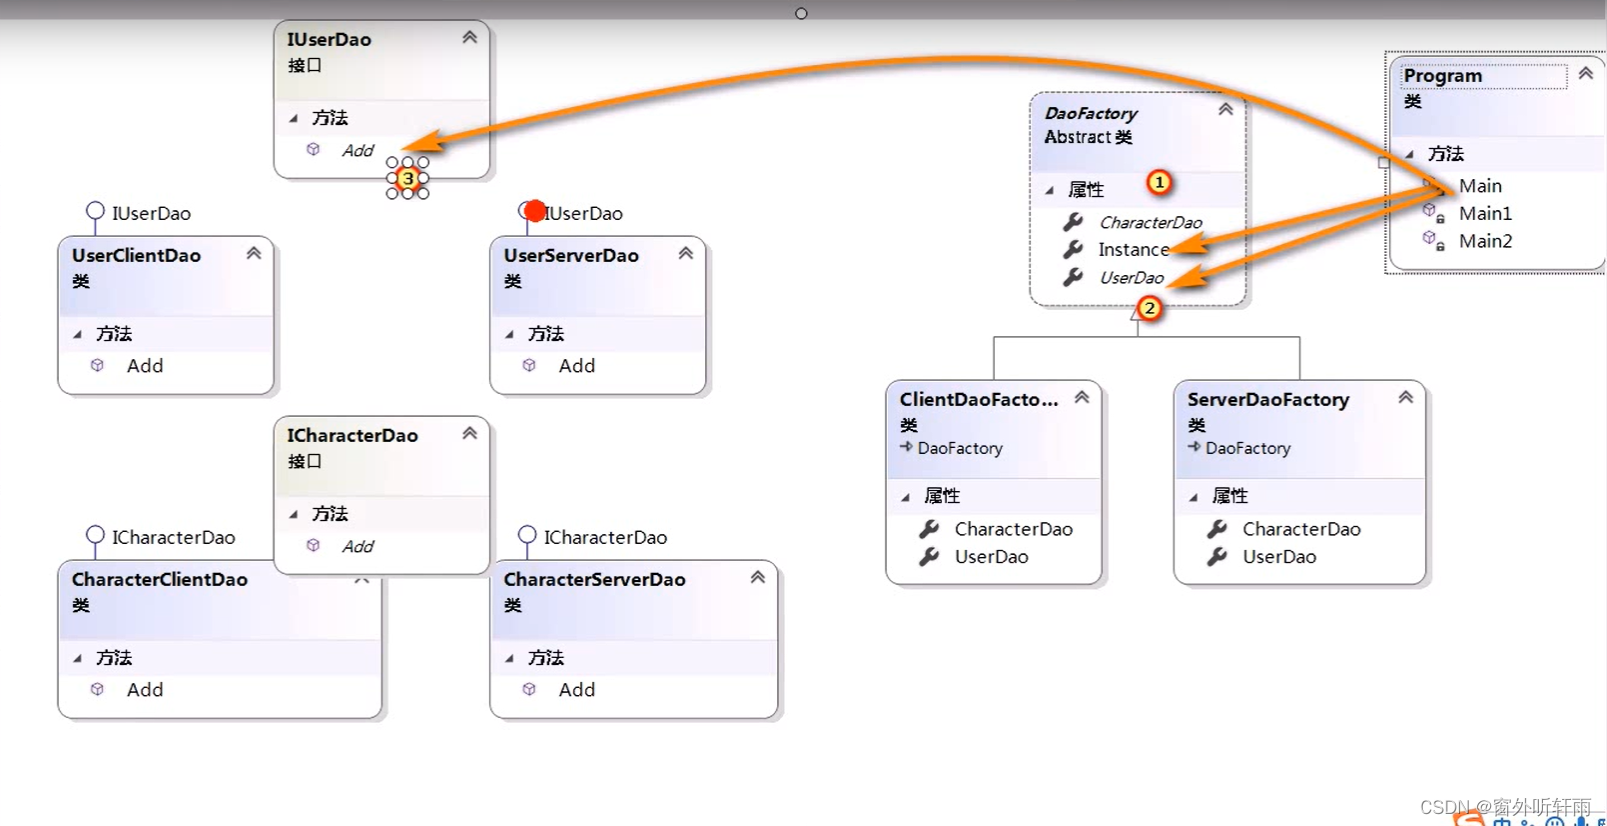Image resolution: width=1607 pixels, height=826 pixels.
Task: Click the wrench icon for ServerDaoFactory's UserDao
Action: (x=1217, y=556)
